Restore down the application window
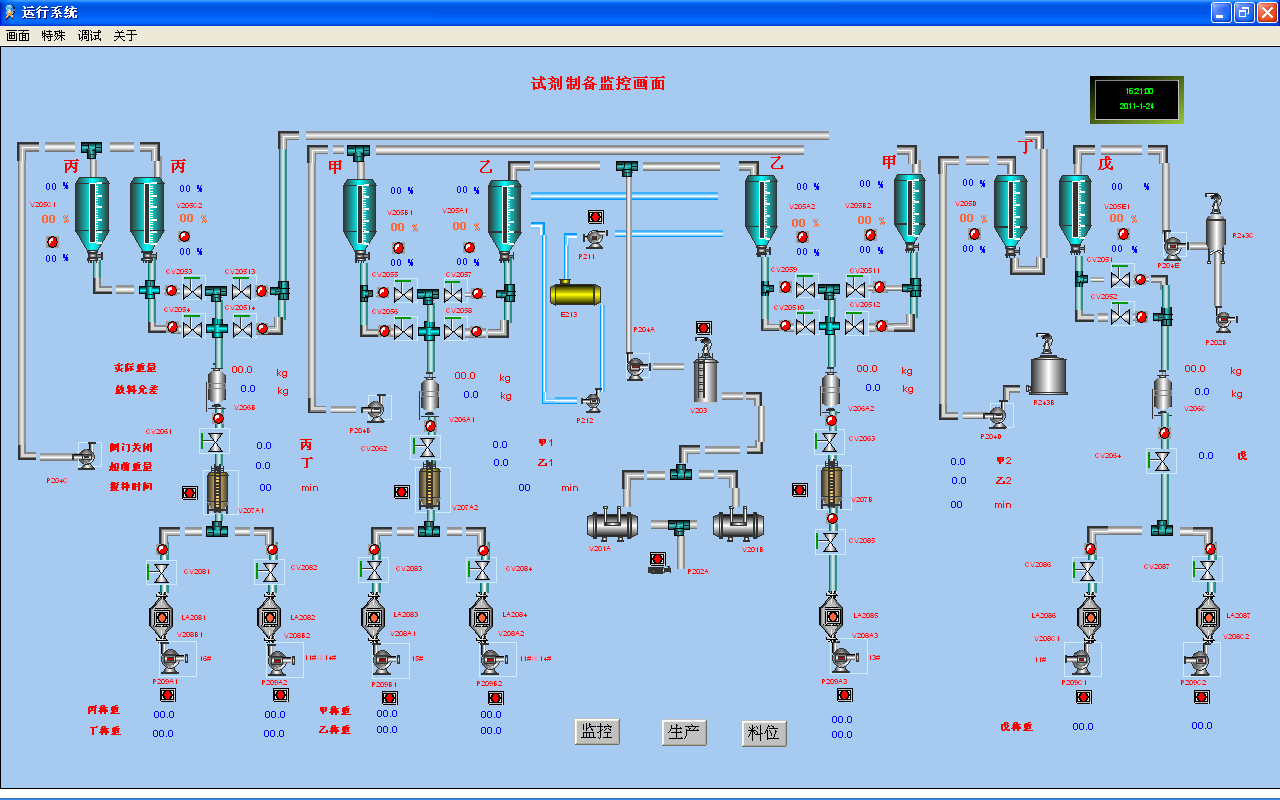The image size is (1280, 800). 1243,12
